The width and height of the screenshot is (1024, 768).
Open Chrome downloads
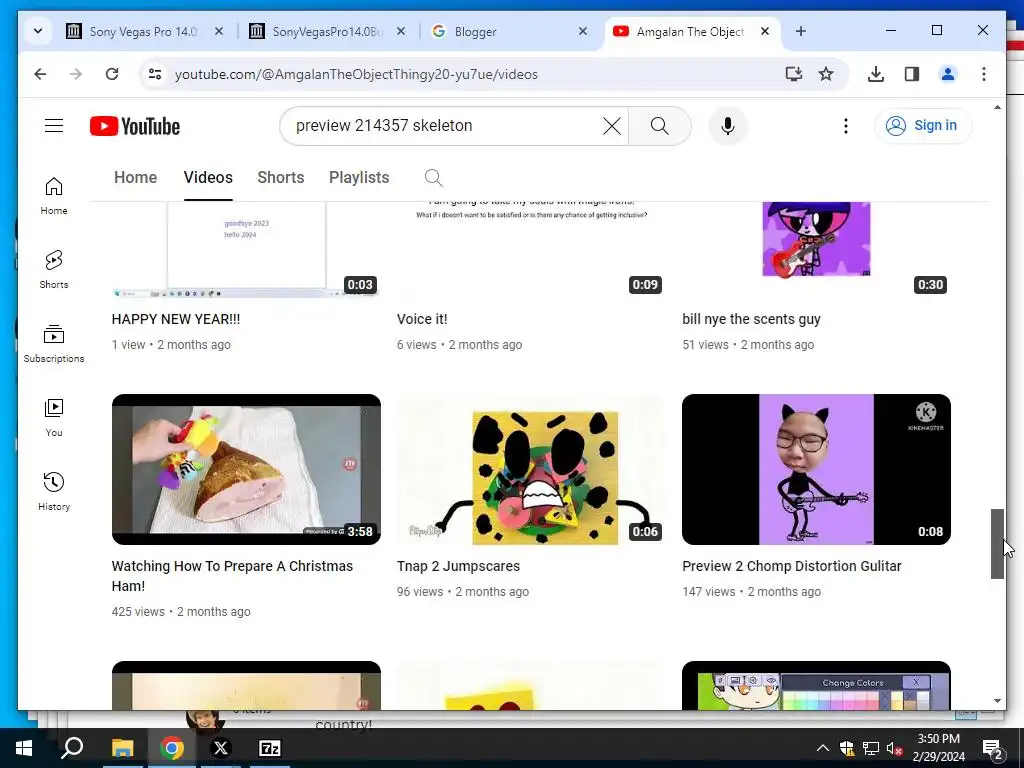[x=876, y=74]
